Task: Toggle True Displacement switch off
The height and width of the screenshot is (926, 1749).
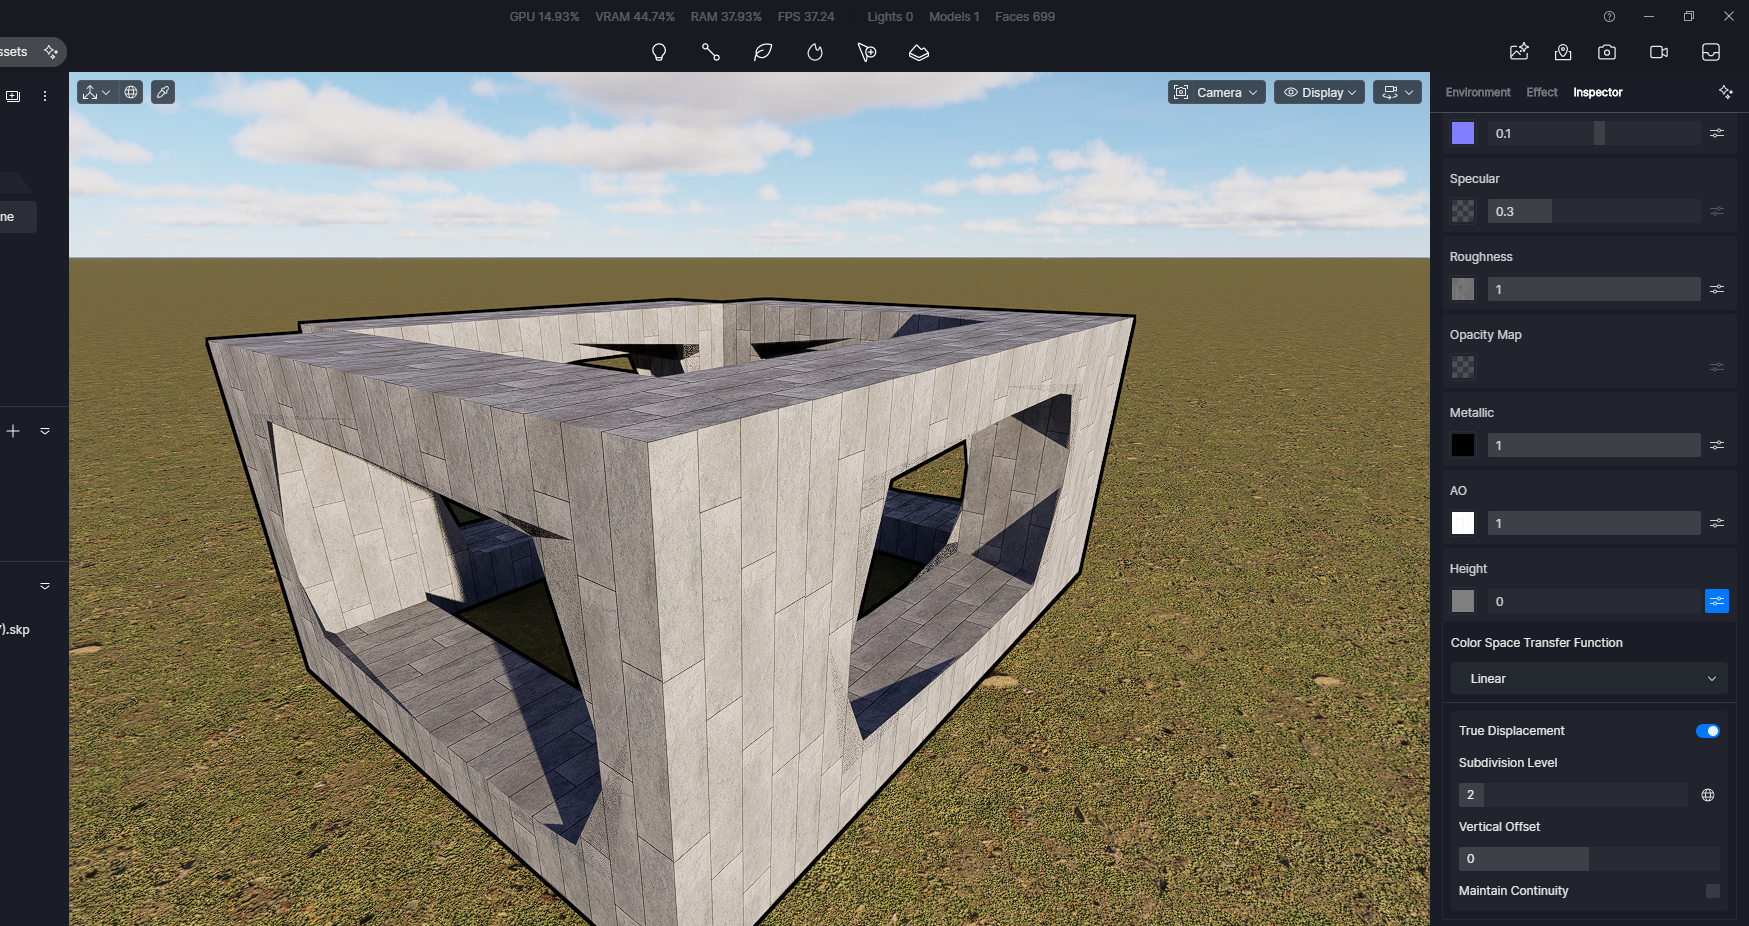Action: 1708,731
